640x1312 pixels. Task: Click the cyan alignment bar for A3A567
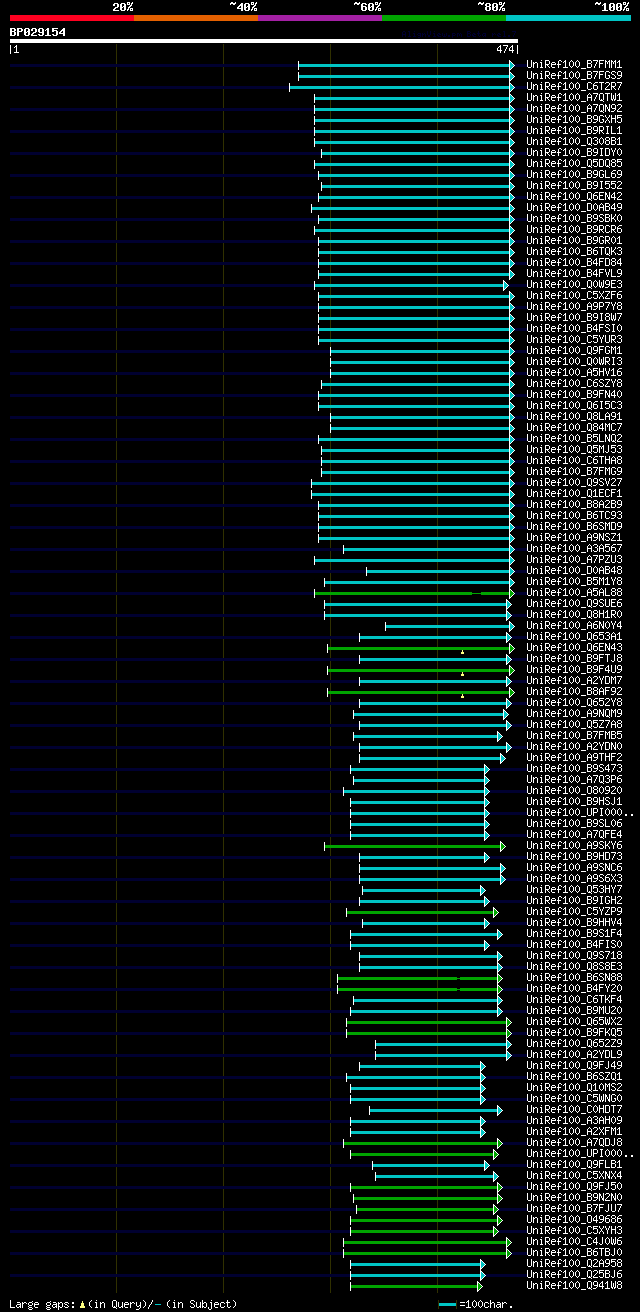[428, 549]
